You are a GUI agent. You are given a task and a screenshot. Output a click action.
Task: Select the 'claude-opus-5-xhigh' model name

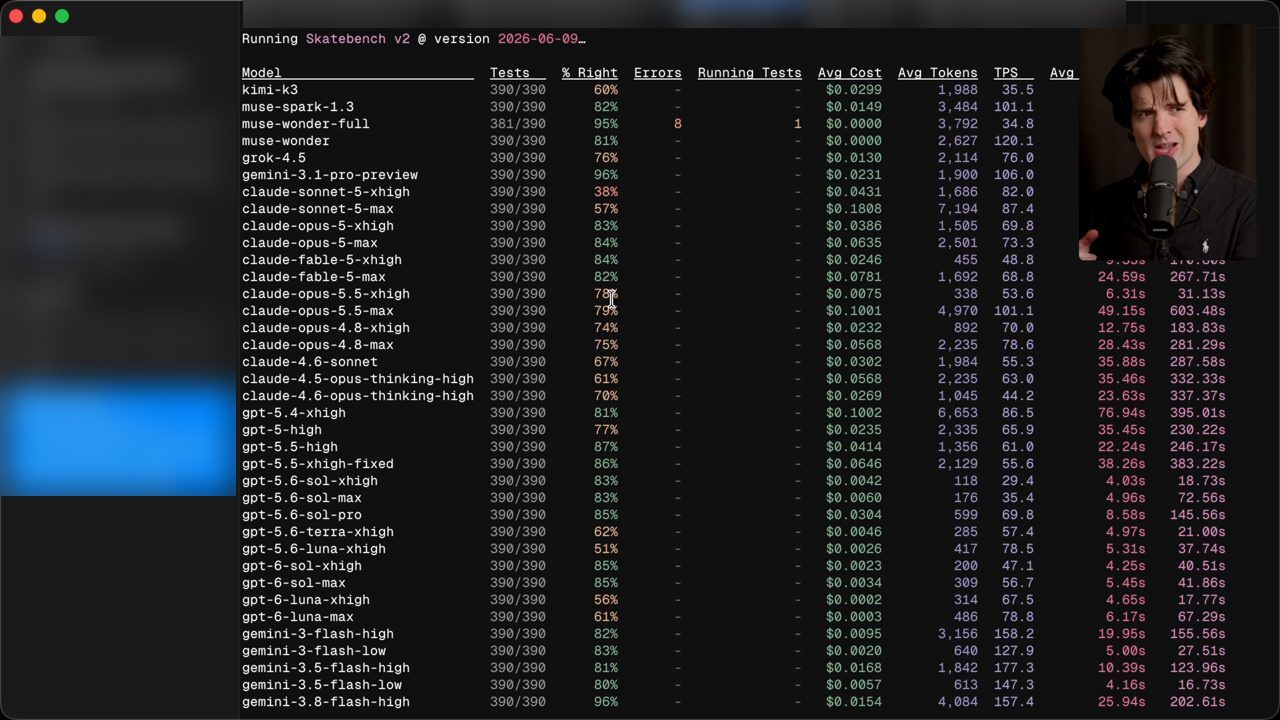coord(318,226)
